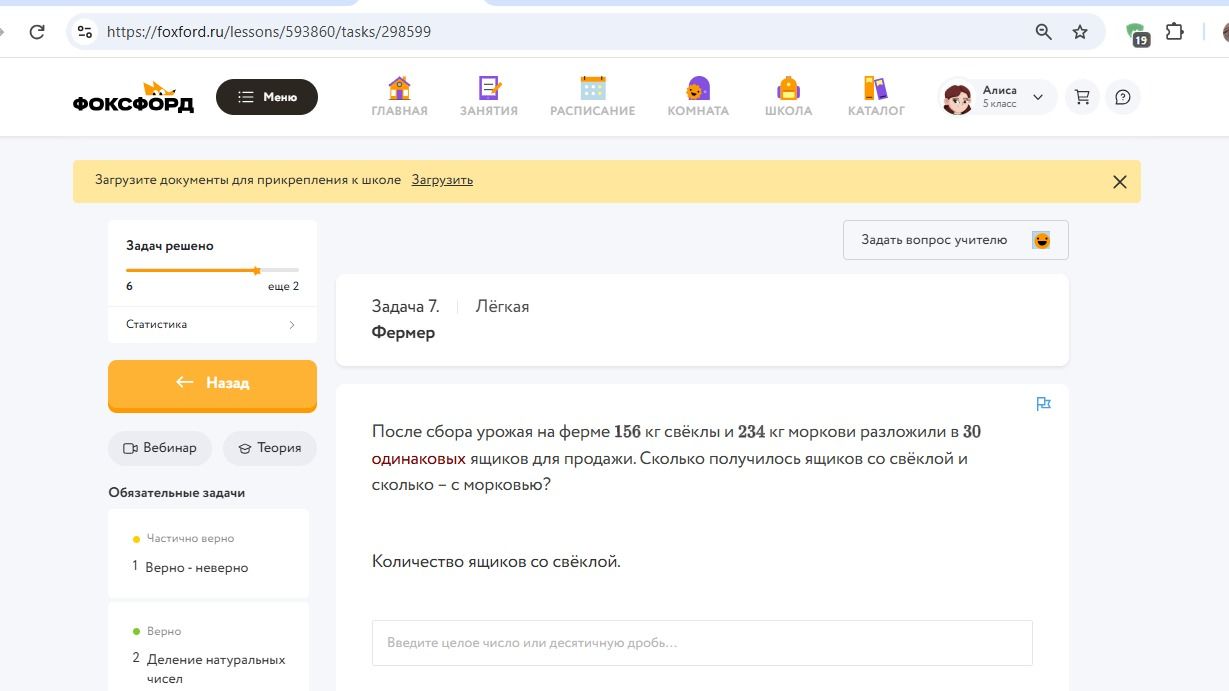This screenshot has height=691, width=1229.
Task: Expand Статистика section arrow
Action: tap(292, 325)
